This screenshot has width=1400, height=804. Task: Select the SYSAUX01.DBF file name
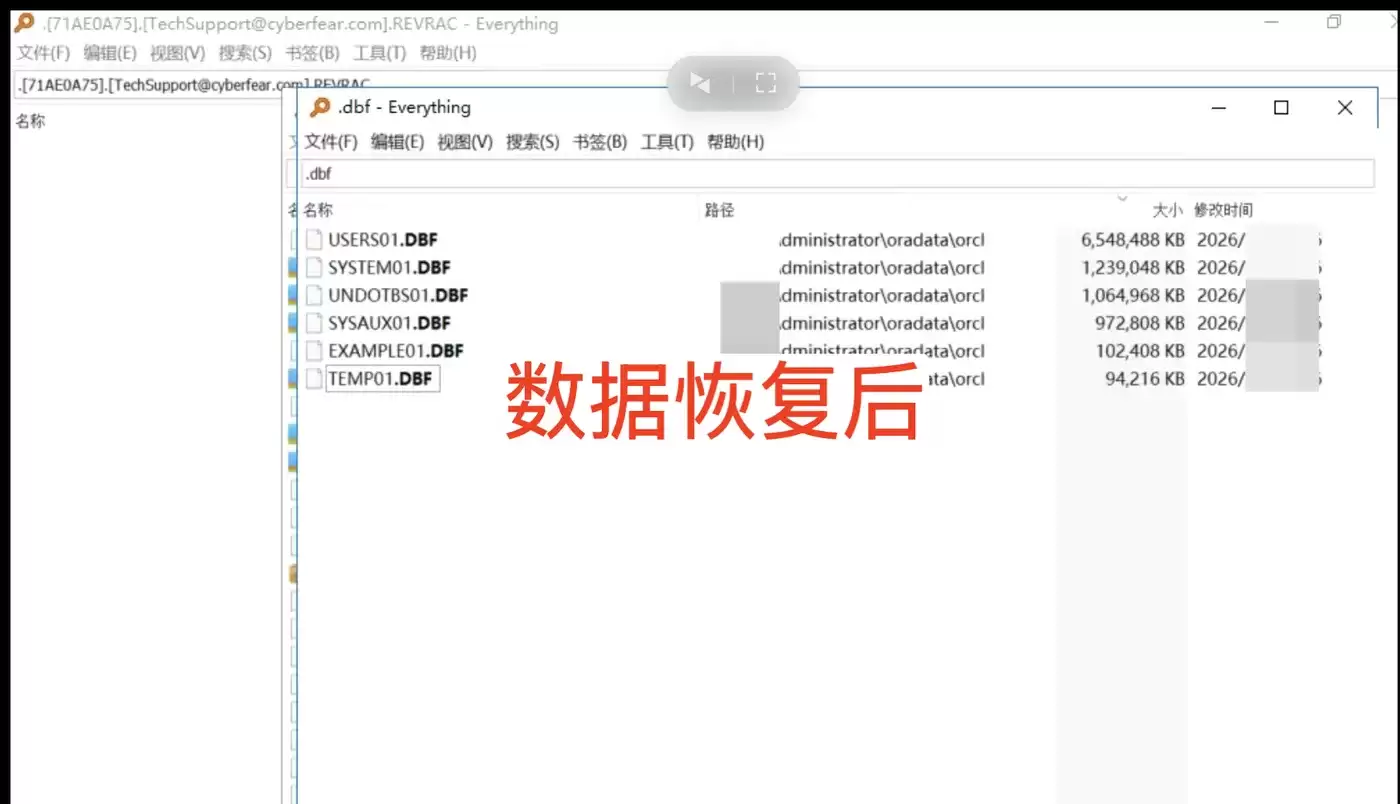pos(389,323)
